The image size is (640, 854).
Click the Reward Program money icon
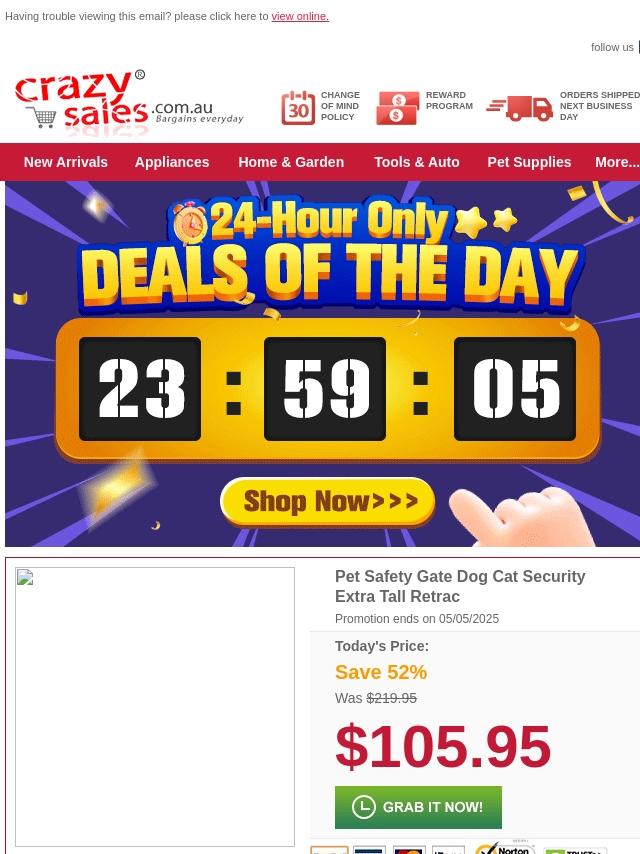(x=398, y=108)
